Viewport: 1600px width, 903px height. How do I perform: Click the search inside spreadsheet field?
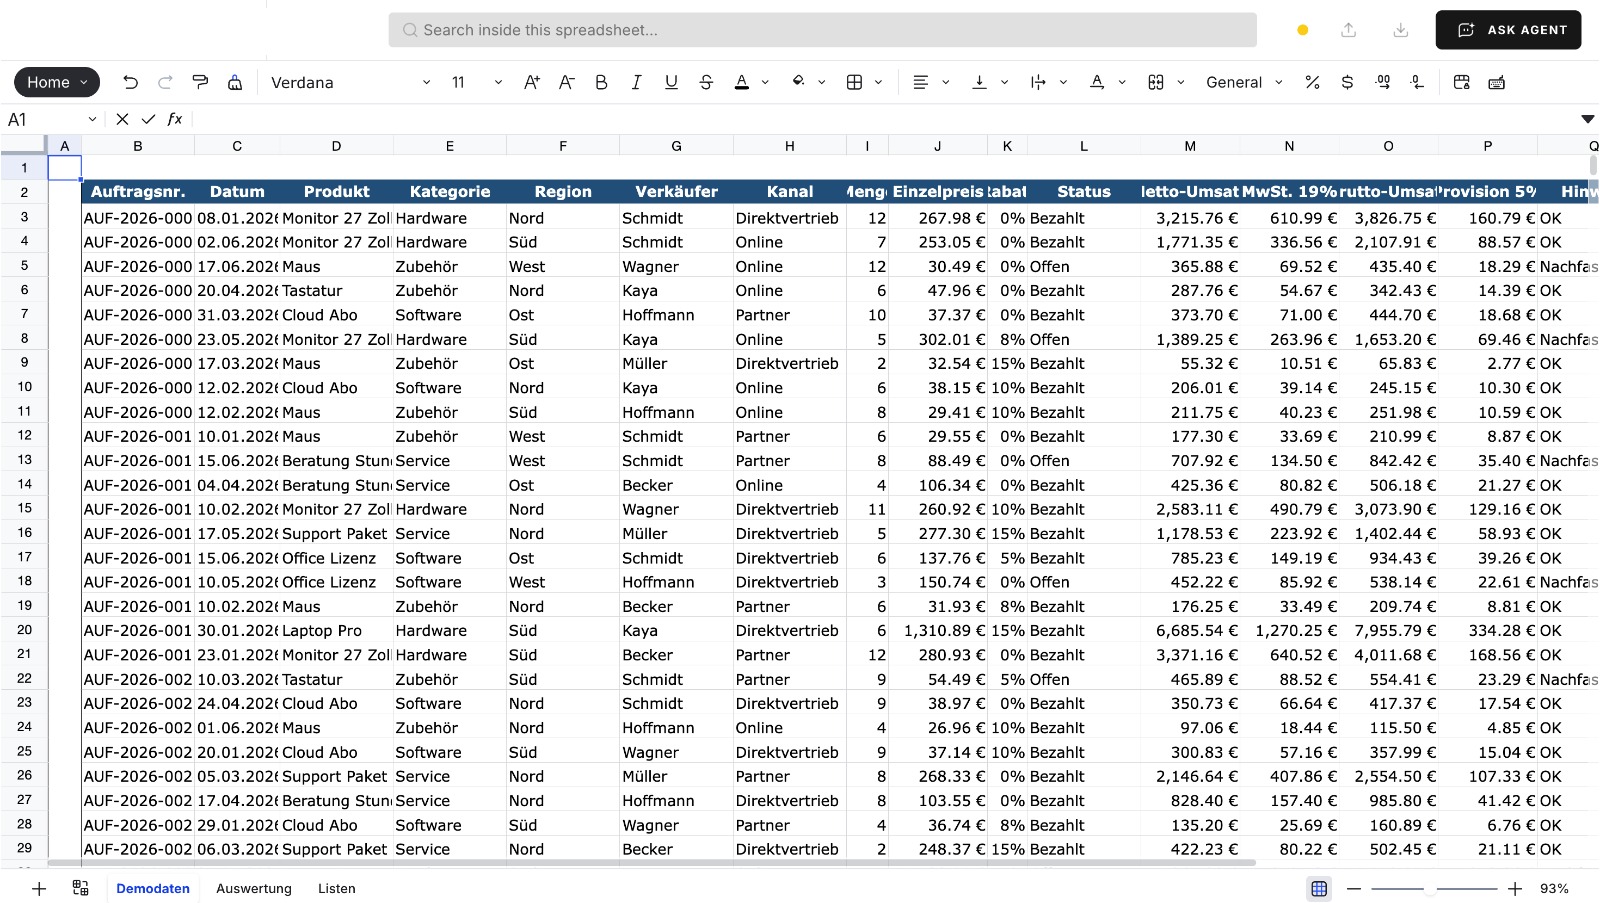pyautogui.click(x=822, y=30)
